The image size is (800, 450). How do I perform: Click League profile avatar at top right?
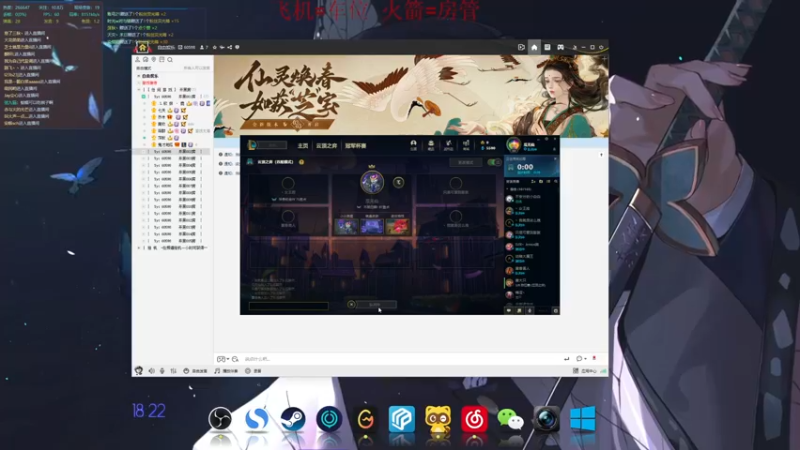click(514, 145)
